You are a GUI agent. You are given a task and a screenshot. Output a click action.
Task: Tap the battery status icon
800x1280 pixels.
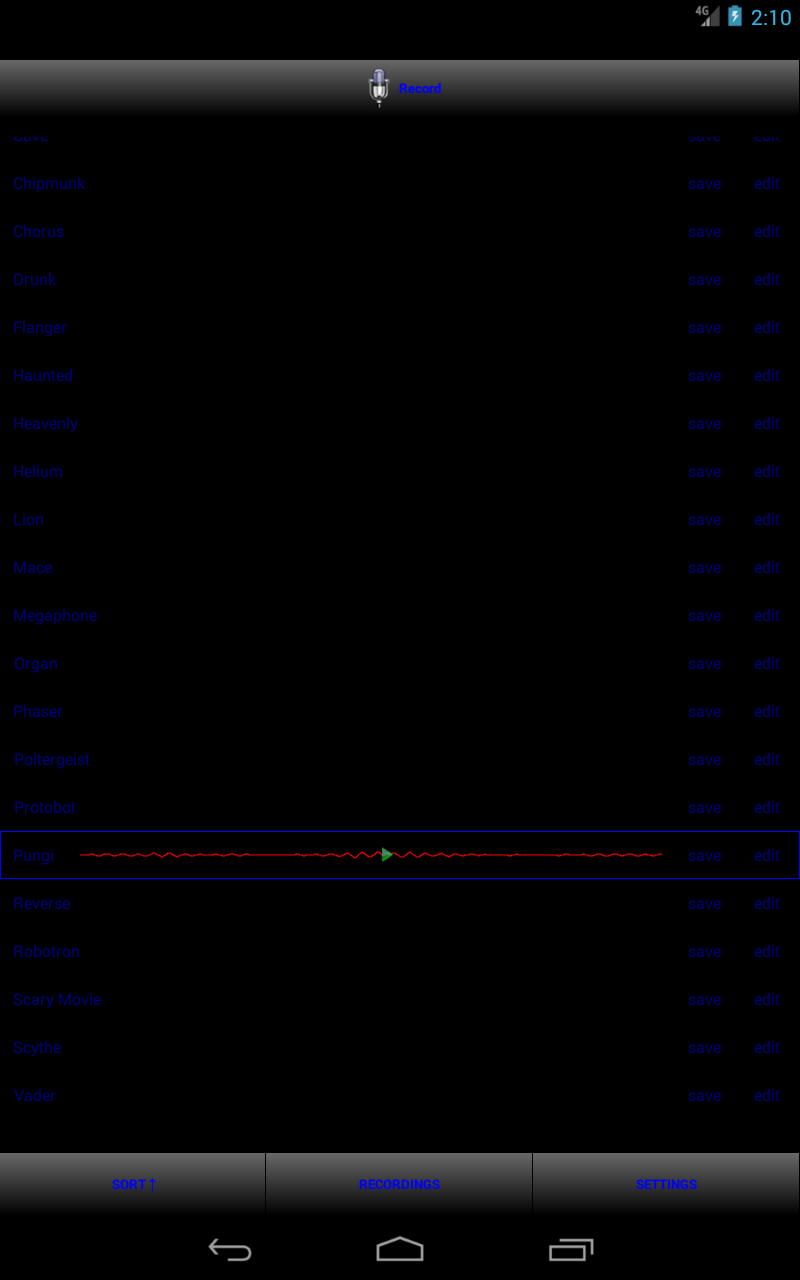click(x=735, y=16)
